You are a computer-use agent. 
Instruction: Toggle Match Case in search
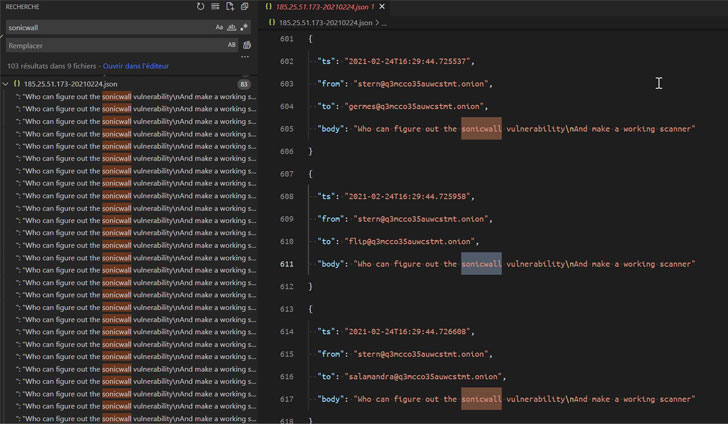(220, 27)
